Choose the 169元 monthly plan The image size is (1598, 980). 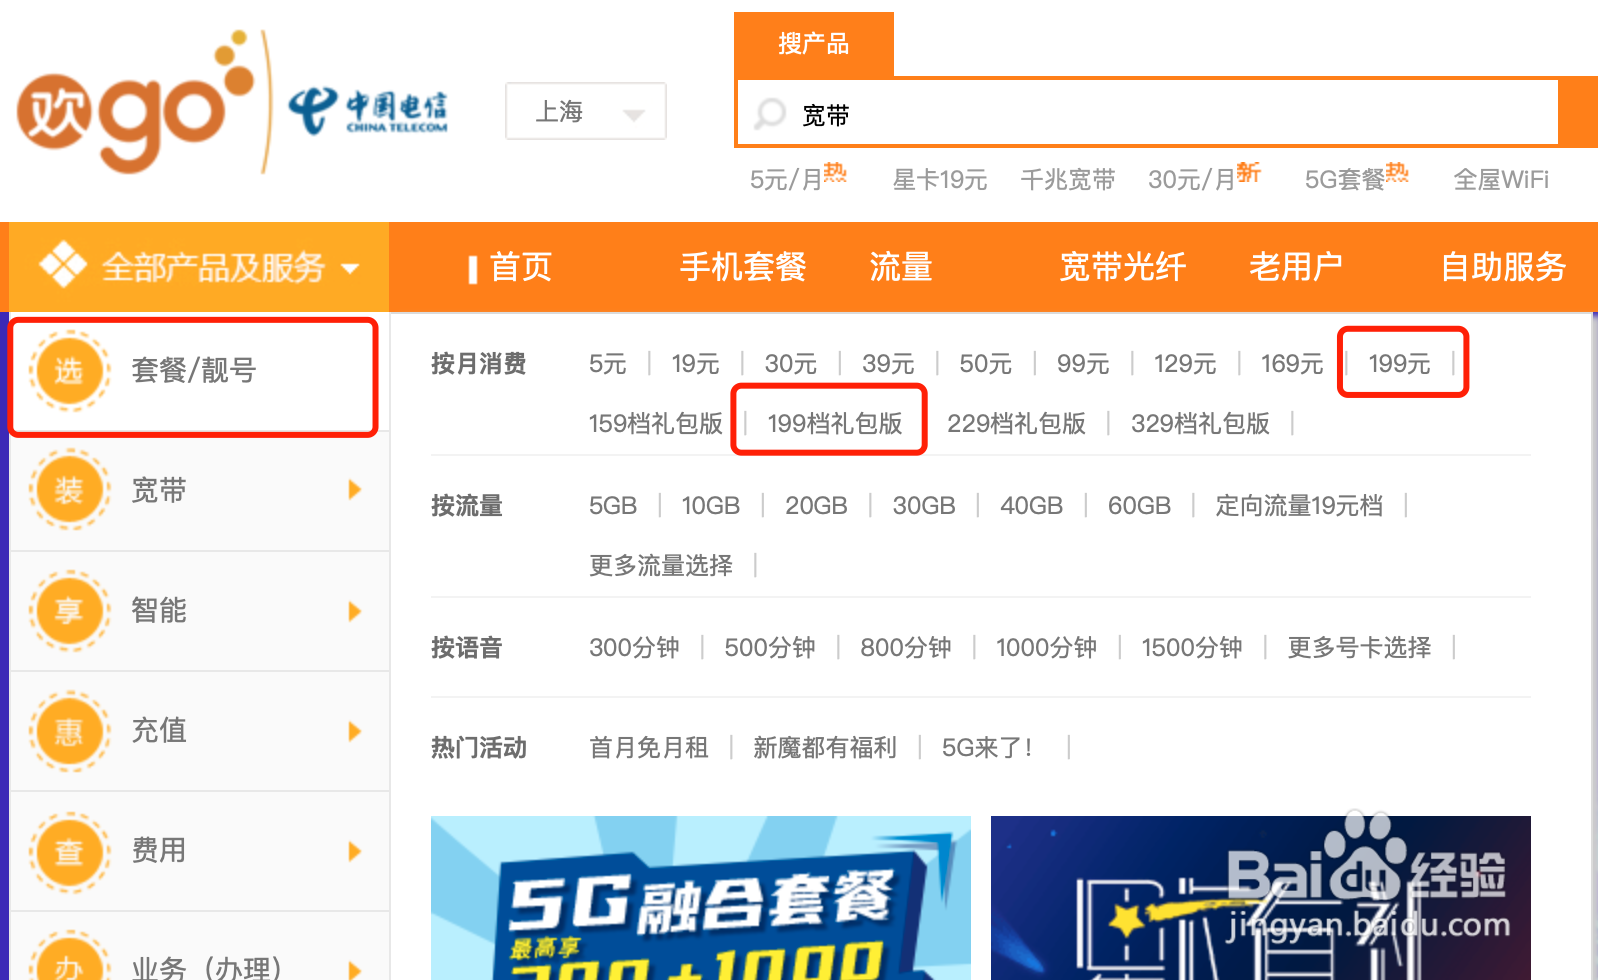pyautogui.click(x=1292, y=364)
